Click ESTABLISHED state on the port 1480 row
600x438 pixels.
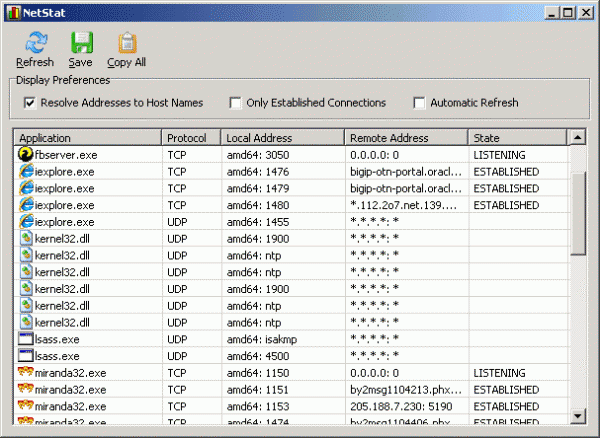[506, 205]
